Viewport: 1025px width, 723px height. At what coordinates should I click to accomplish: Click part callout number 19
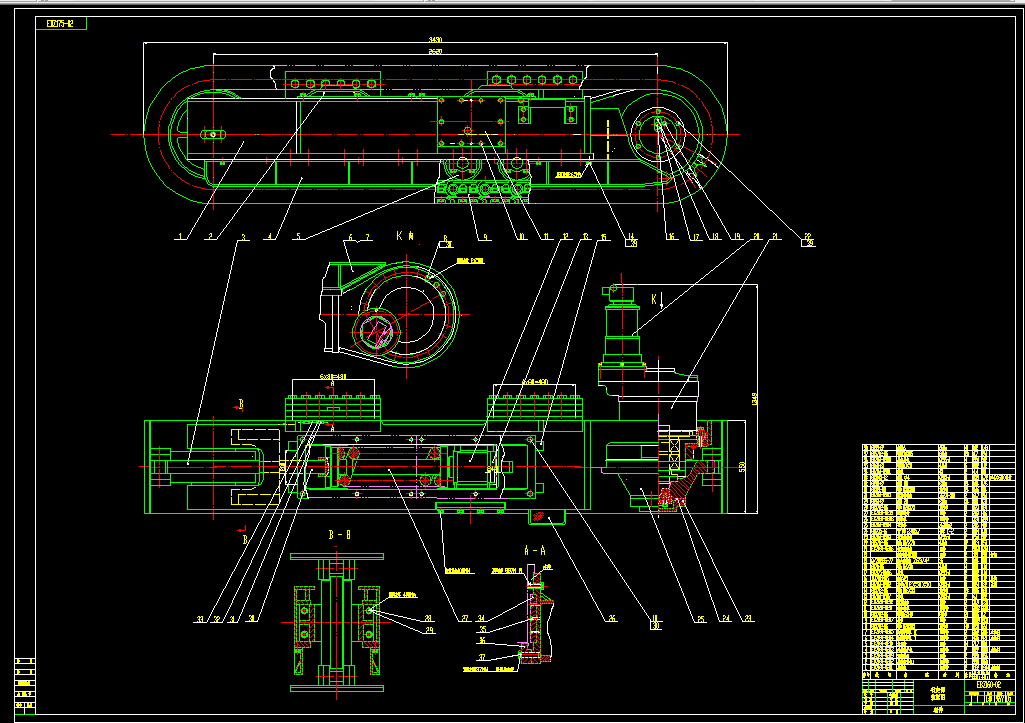point(737,237)
